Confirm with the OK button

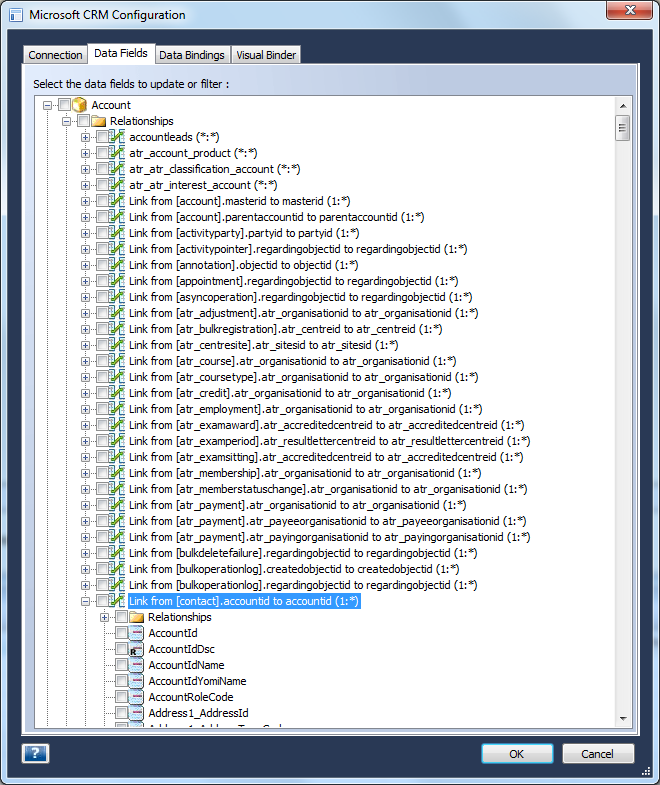coord(517,753)
